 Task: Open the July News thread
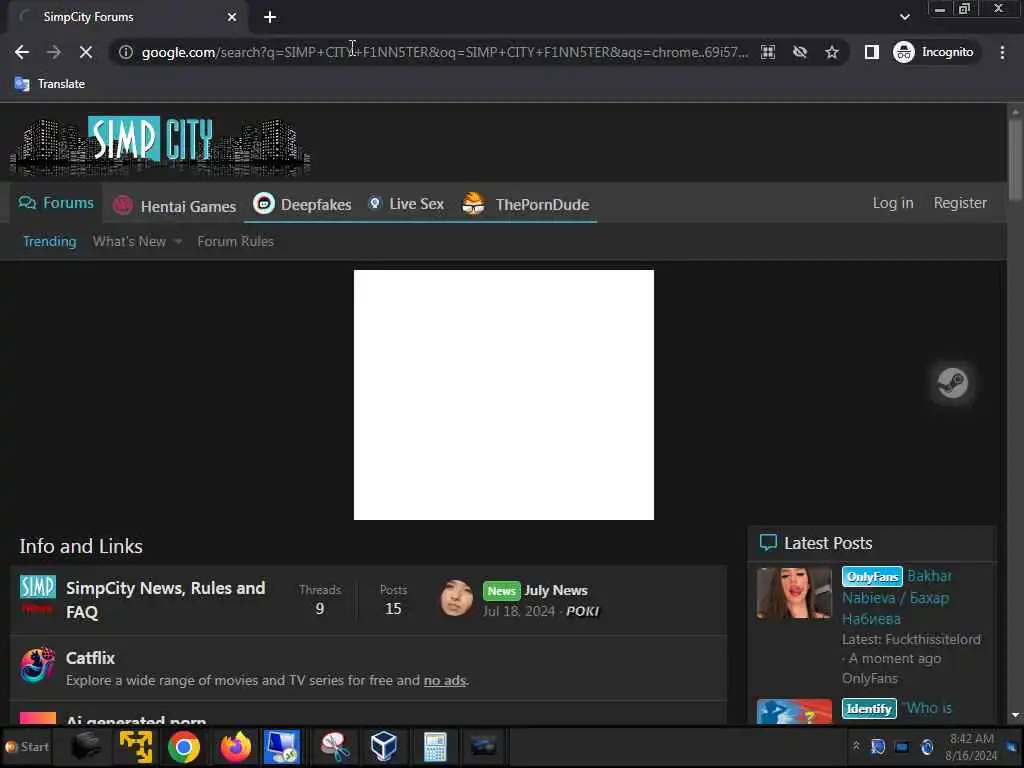tap(556, 590)
